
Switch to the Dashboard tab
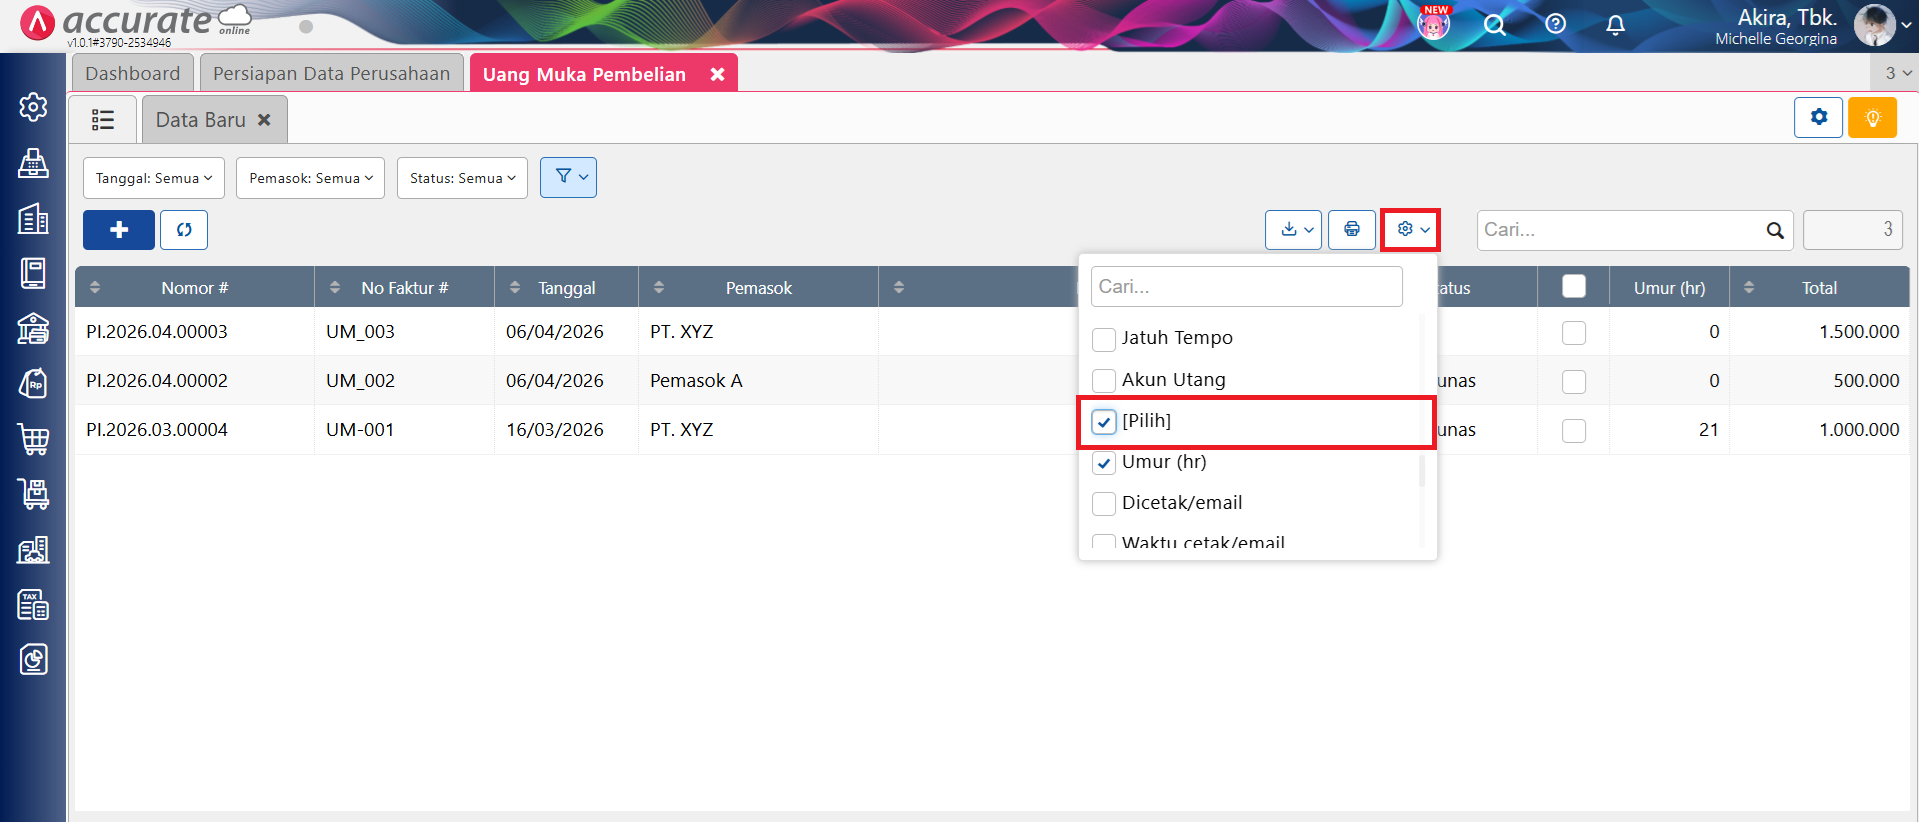(x=132, y=74)
